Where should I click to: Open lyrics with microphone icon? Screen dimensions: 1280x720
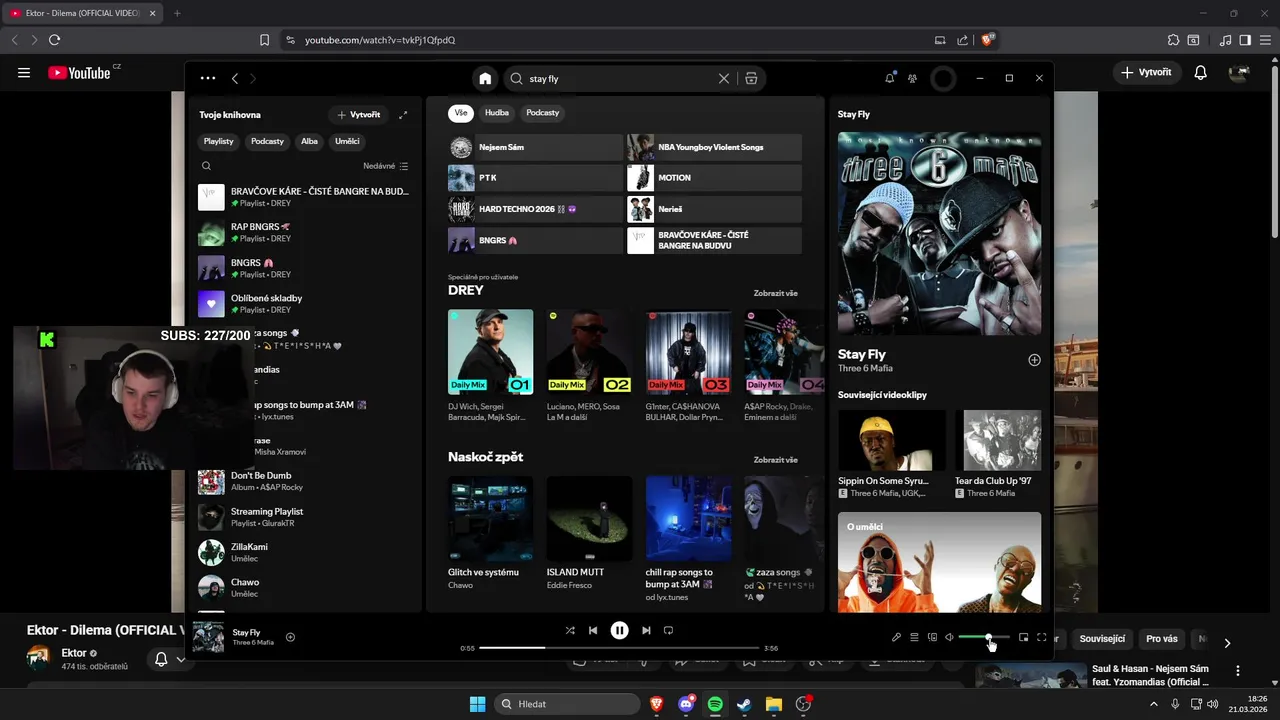tap(896, 637)
